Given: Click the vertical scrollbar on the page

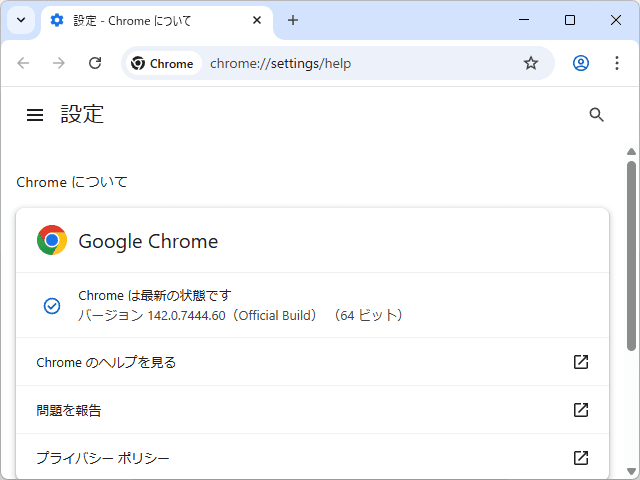Looking at the screenshot, I should click(x=631, y=255).
